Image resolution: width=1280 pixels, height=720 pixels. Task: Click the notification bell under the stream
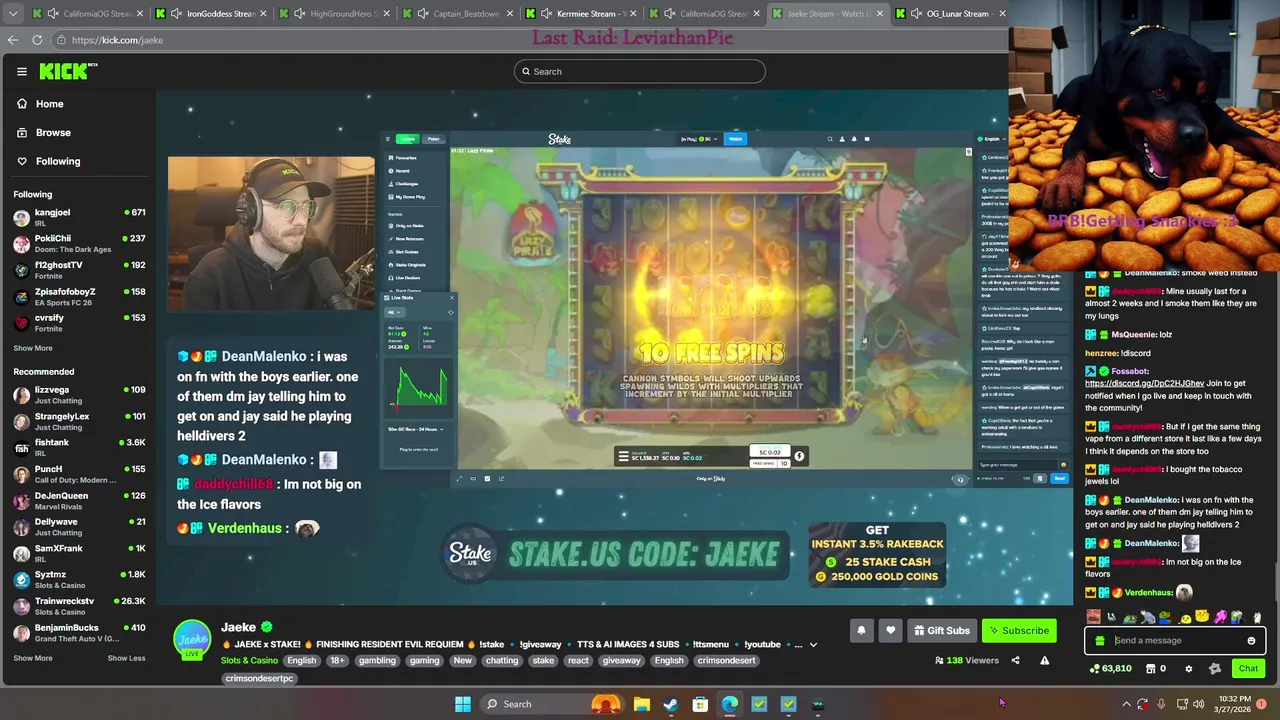click(861, 631)
